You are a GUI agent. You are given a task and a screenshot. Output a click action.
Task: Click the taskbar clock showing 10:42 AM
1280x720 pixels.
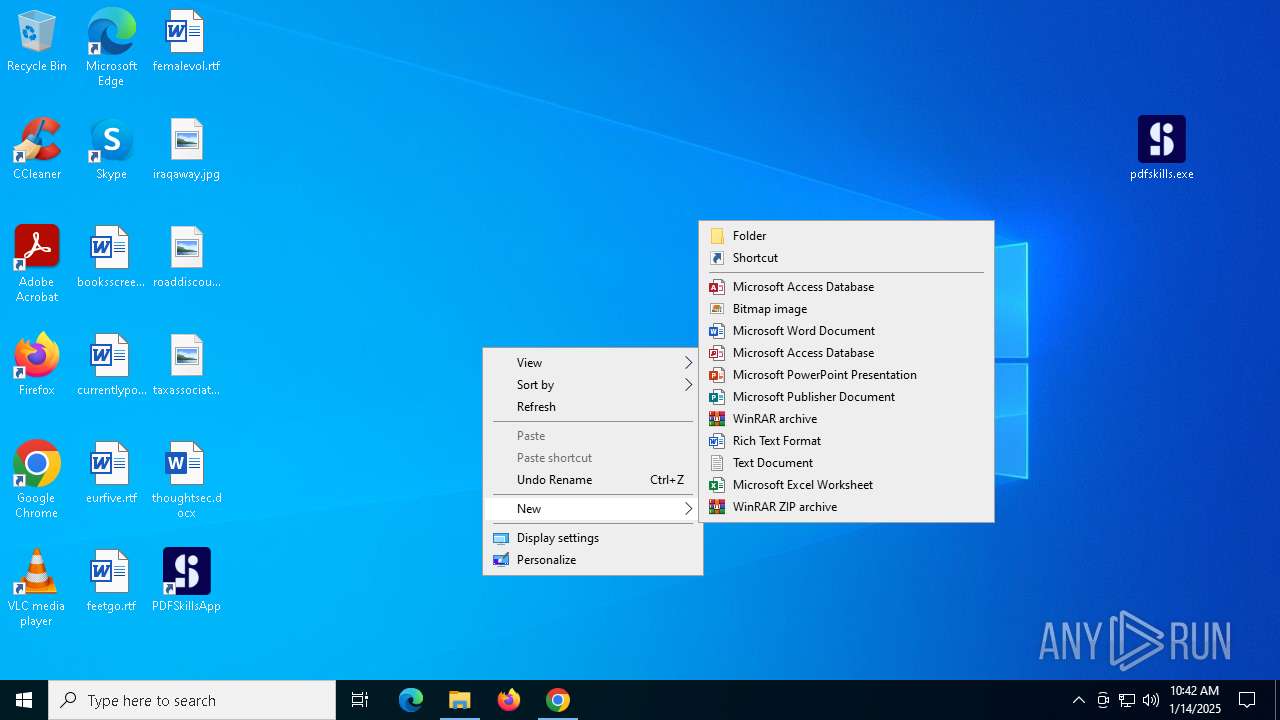1194,700
